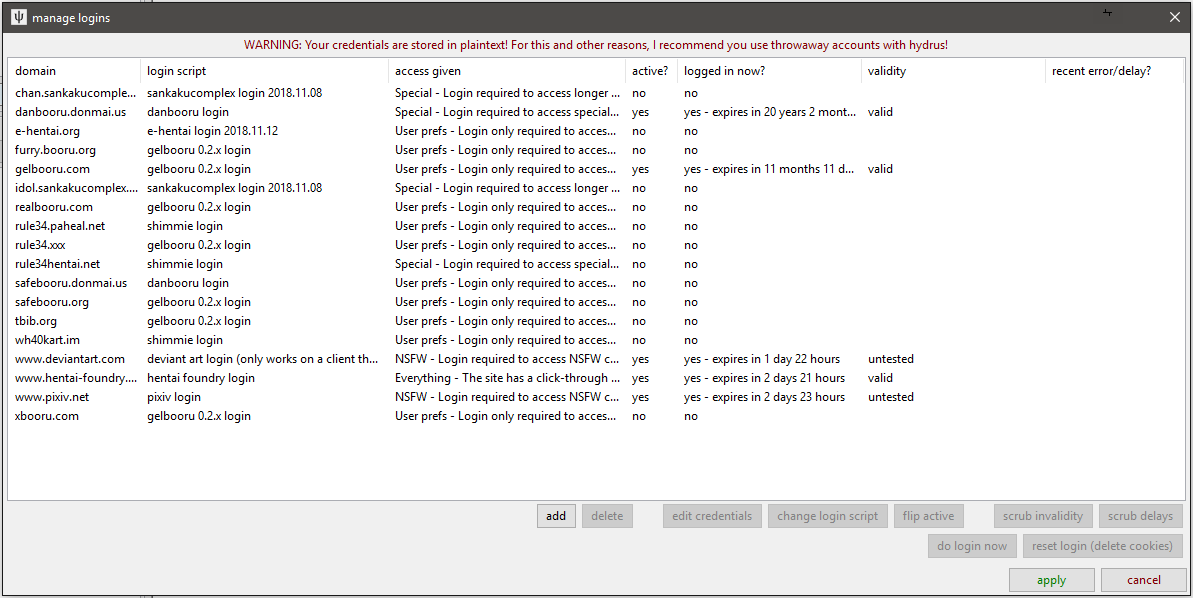
Task: Select the realbooru.com row
Action: (596, 207)
